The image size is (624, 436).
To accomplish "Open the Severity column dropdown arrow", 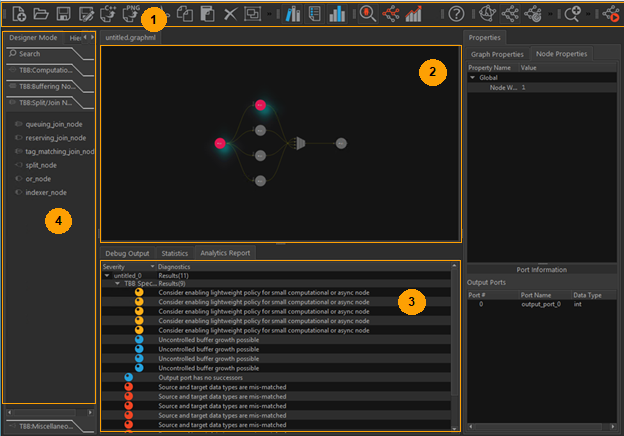I will click(153, 267).
